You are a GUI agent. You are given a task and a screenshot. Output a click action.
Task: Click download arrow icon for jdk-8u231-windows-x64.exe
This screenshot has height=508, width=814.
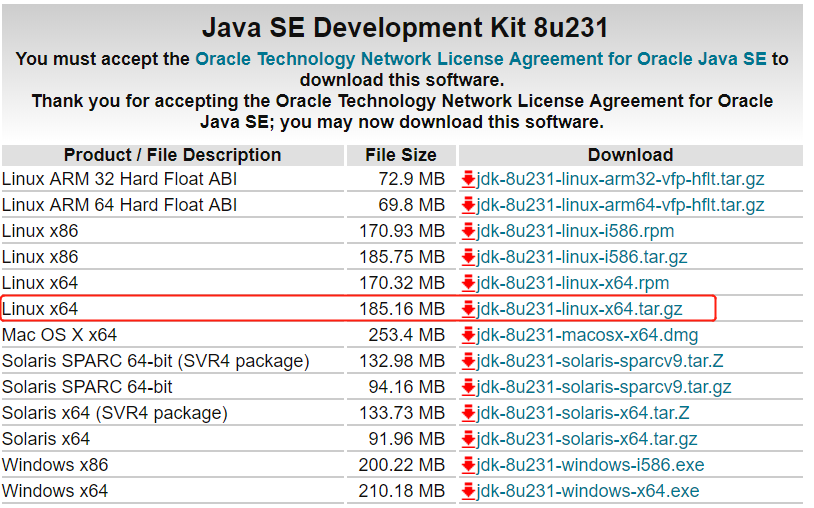click(x=468, y=491)
